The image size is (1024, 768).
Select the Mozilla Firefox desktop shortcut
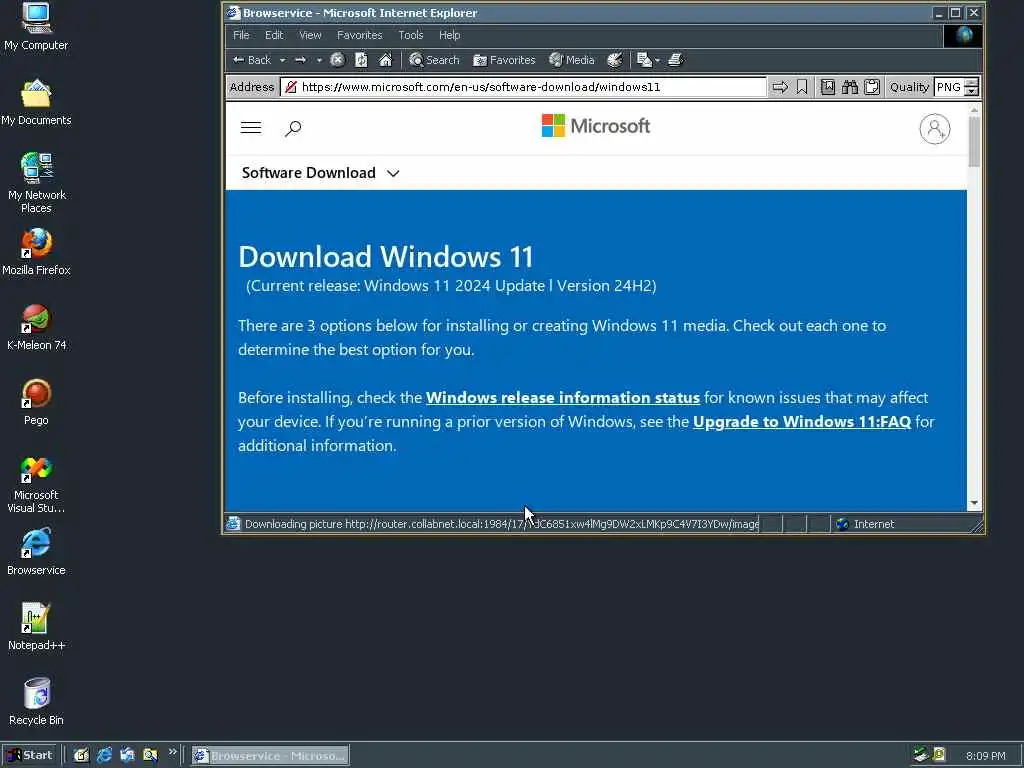(x=36, y=252)
